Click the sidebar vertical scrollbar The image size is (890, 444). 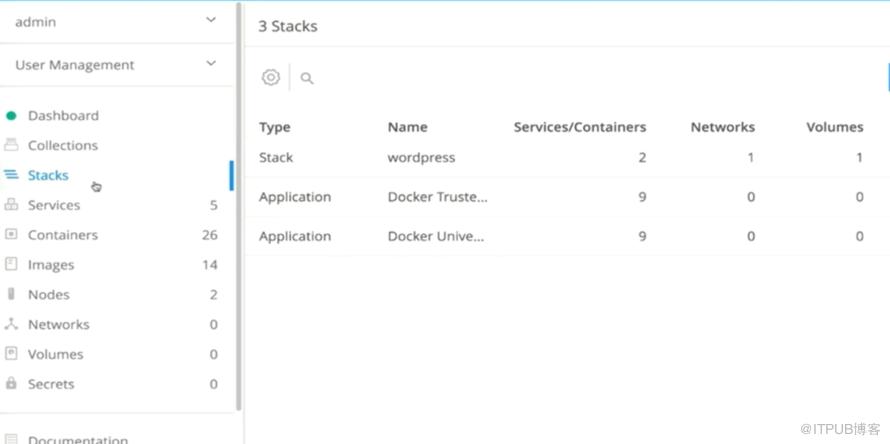click(239, 207)
